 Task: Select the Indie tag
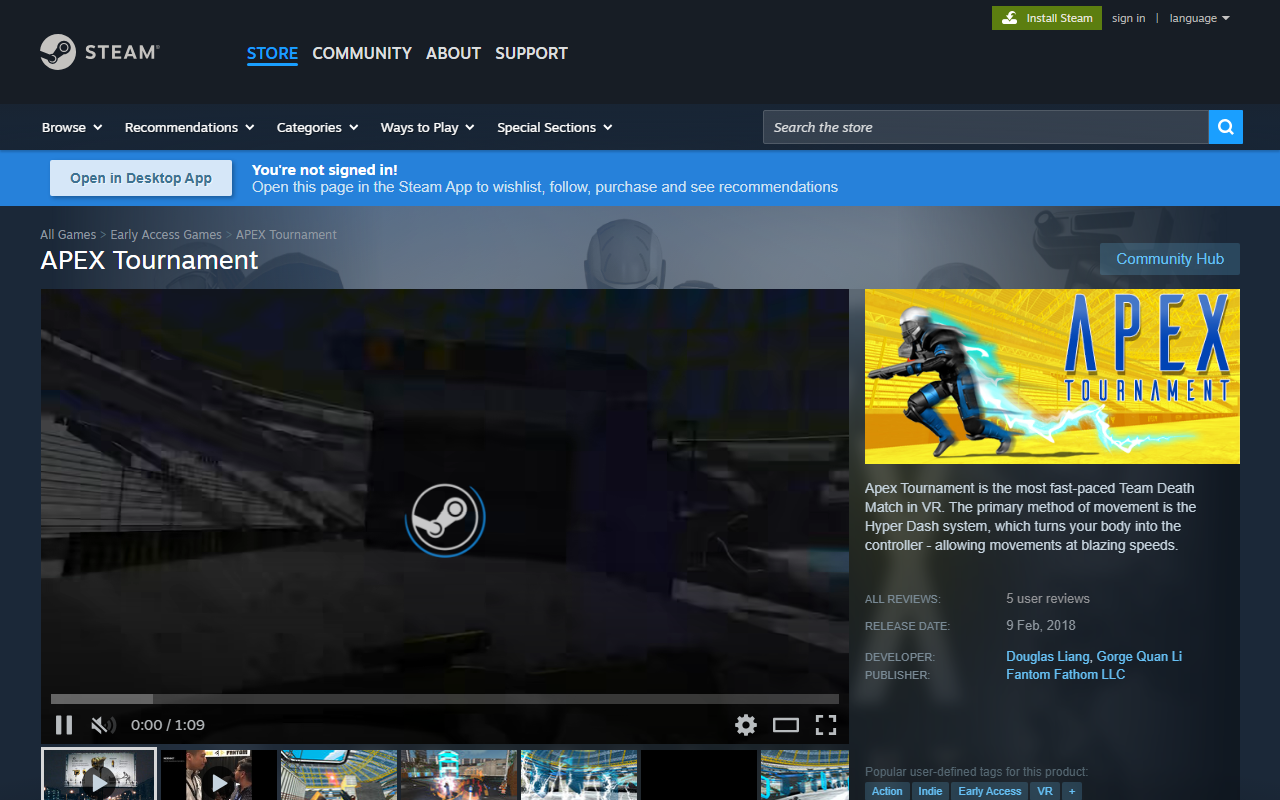(930, 791)
